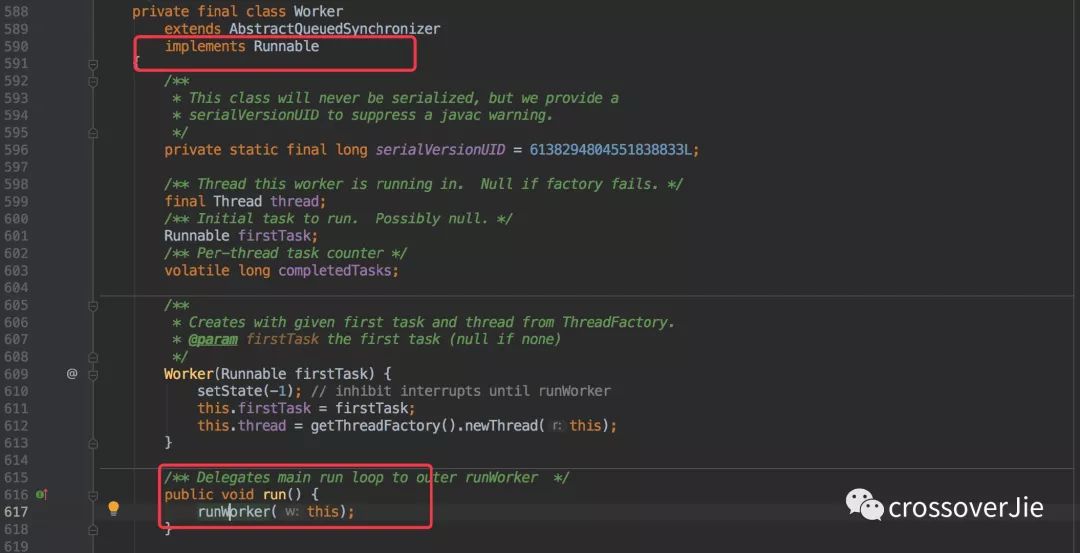Collapse the serialVersionUID Javadoc comment fold at line 592

click(x=93, y=81)
